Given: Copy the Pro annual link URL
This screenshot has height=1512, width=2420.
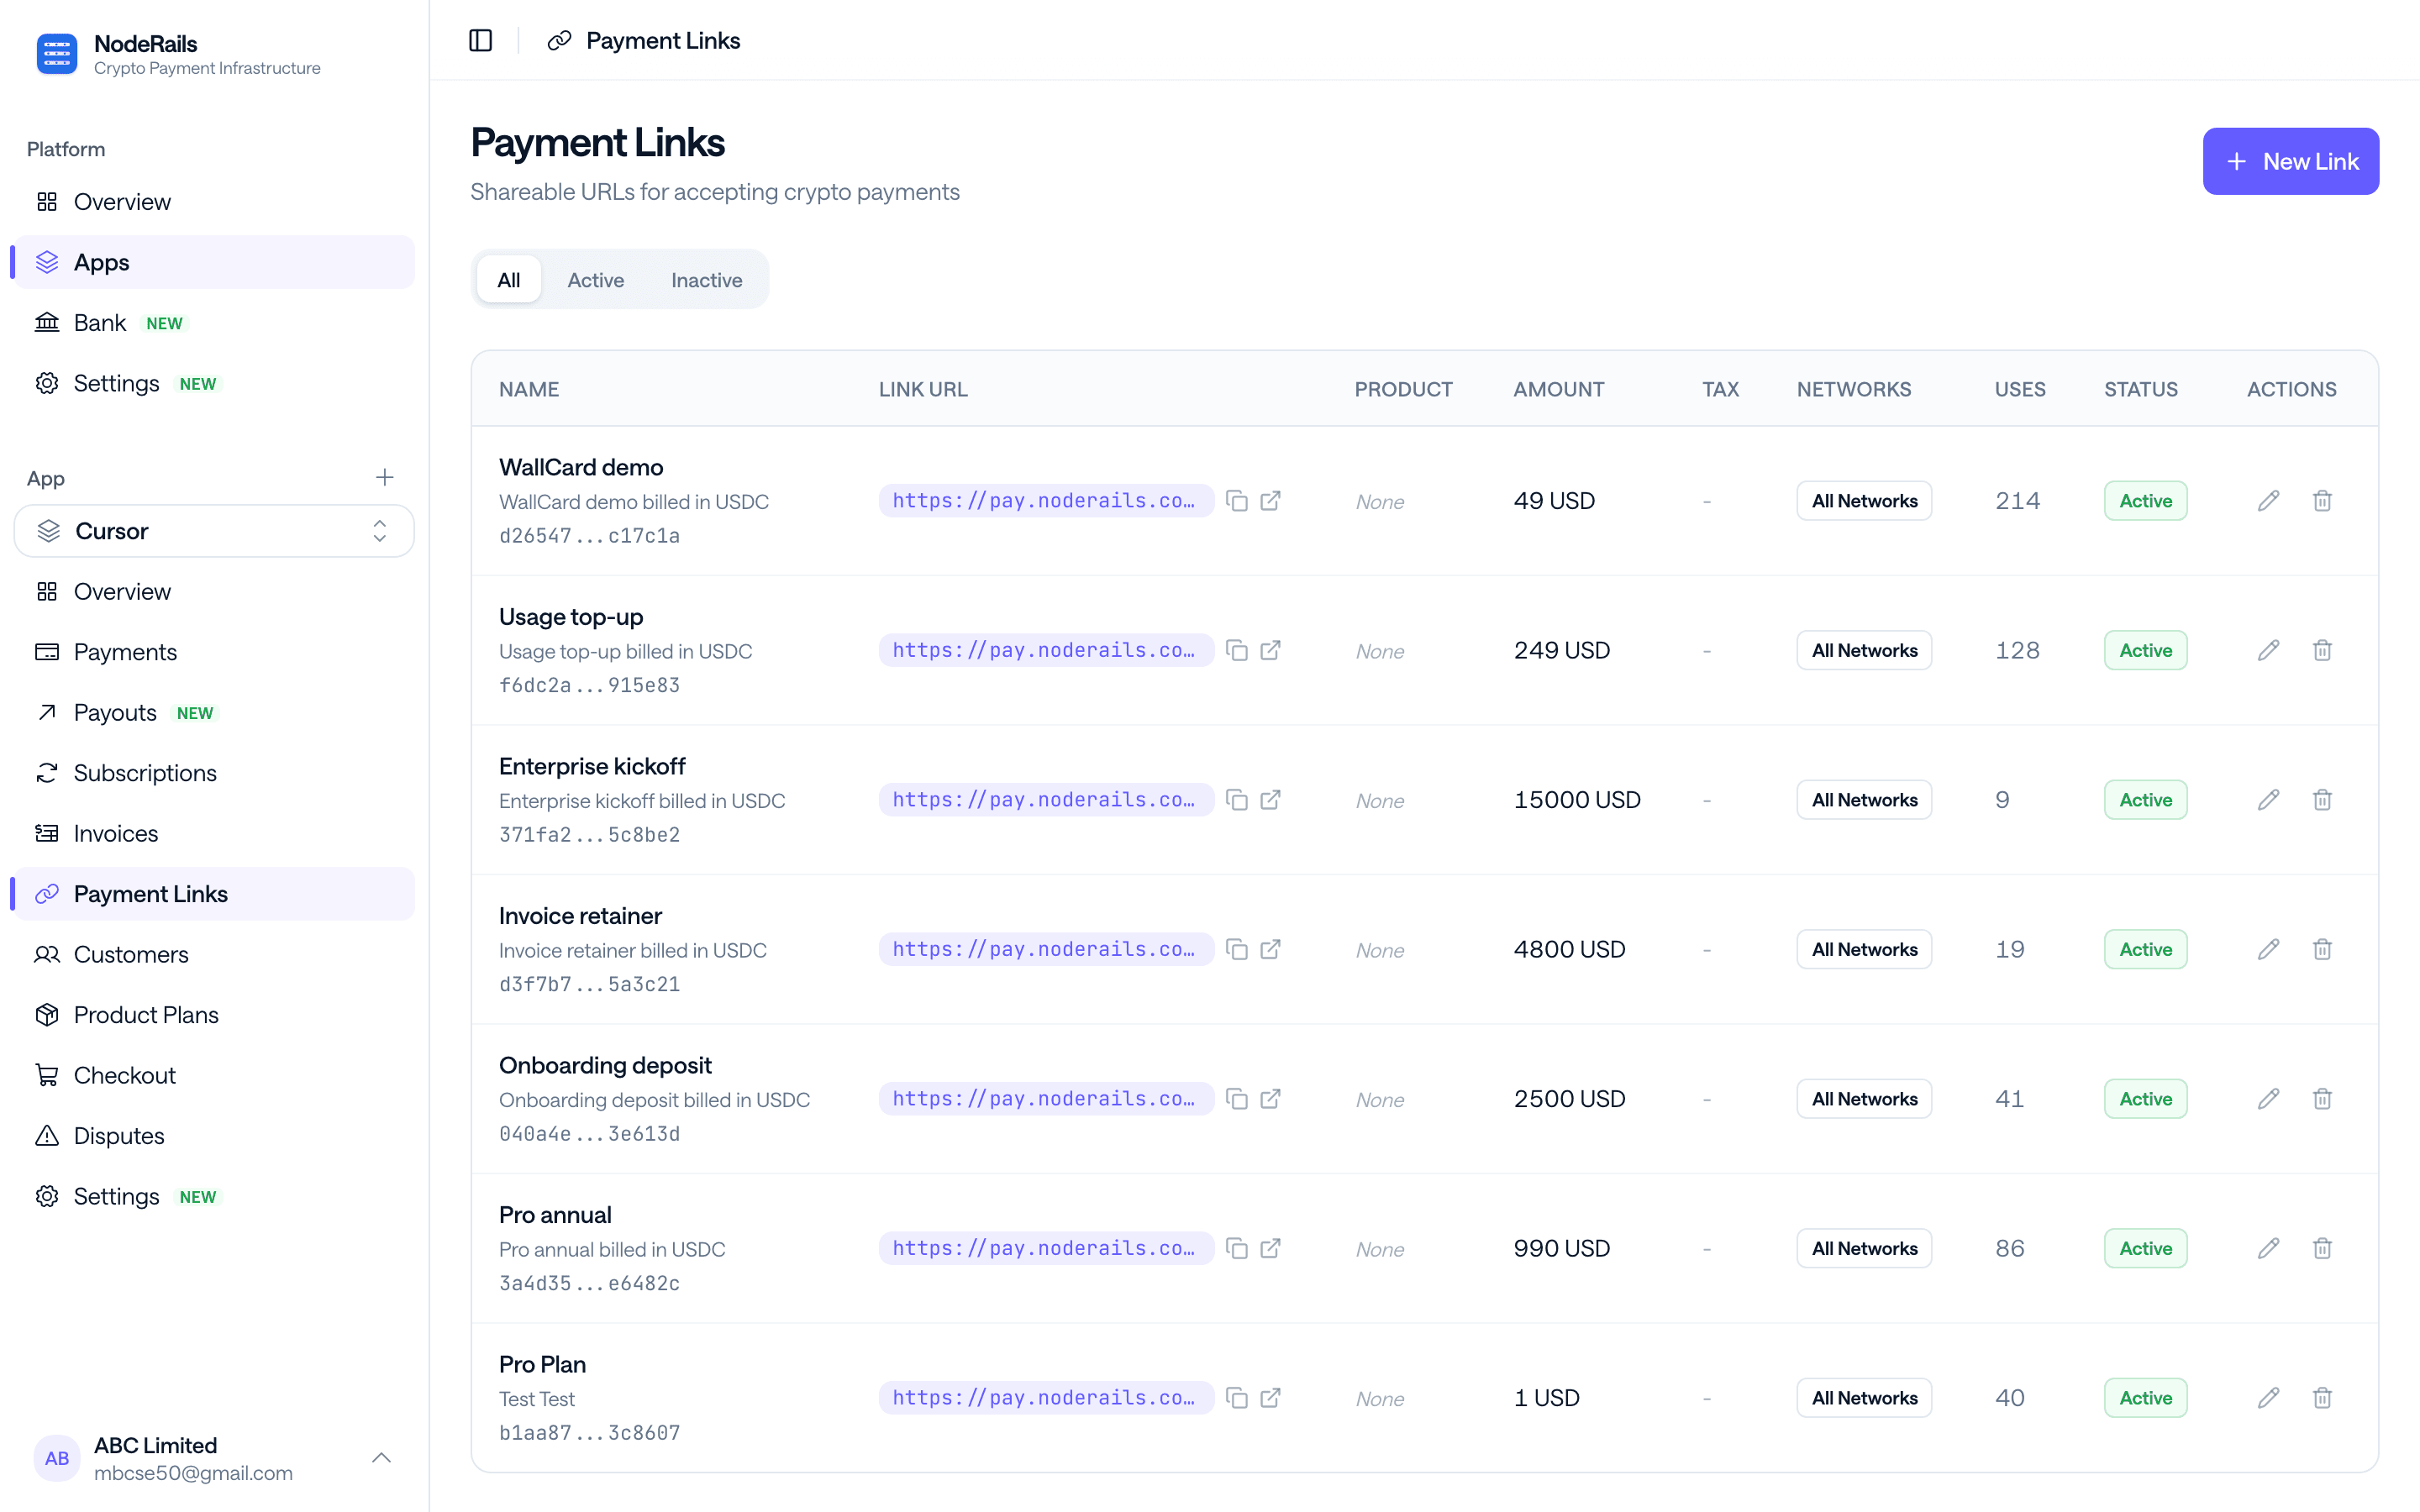Looking at the screenshot, I should point(1237,1248).
